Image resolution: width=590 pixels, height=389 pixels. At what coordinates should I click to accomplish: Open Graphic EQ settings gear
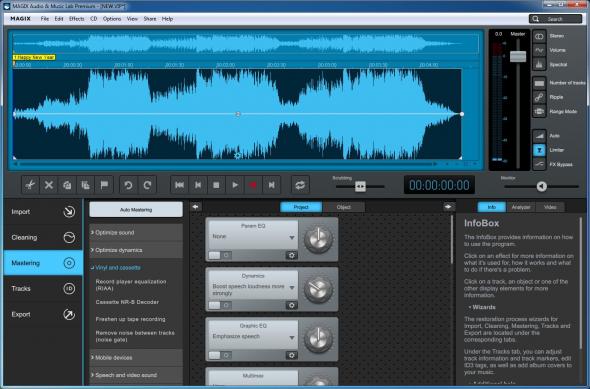click(x=292, y=355)
